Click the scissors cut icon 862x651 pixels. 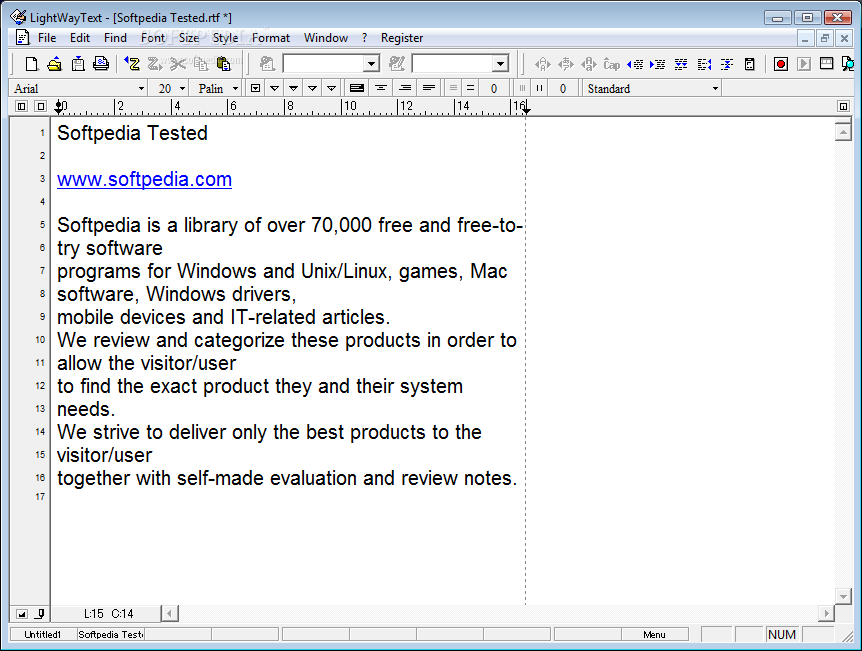pos(178,64)
